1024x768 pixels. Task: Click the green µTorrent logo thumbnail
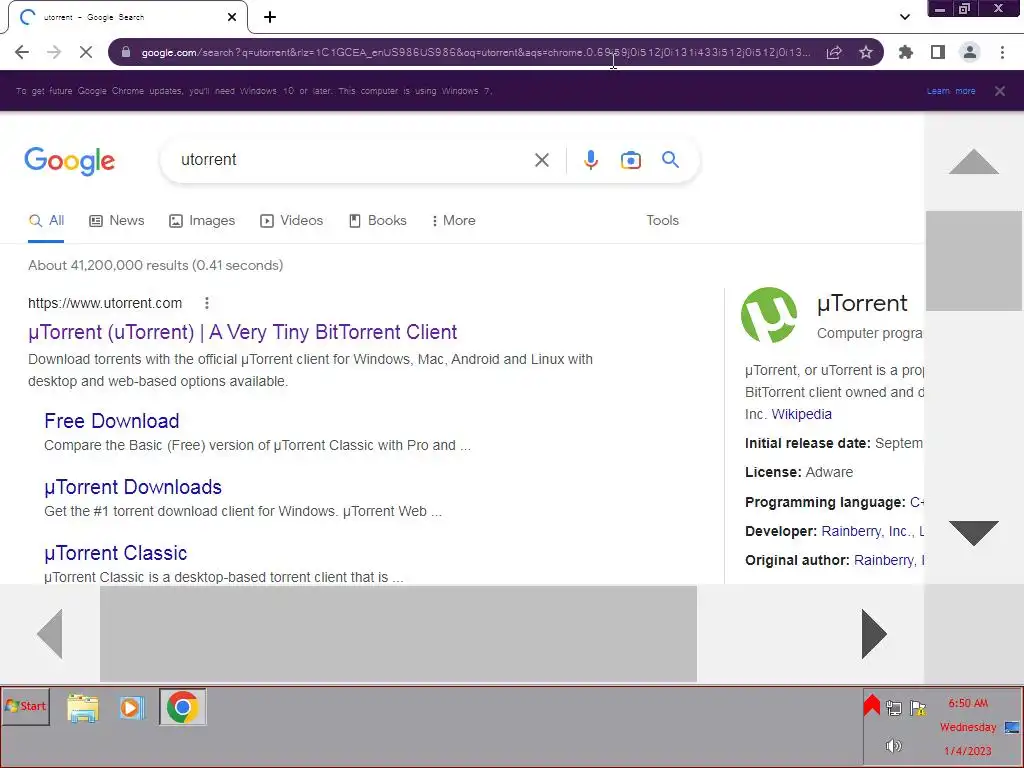pos(769,315)
